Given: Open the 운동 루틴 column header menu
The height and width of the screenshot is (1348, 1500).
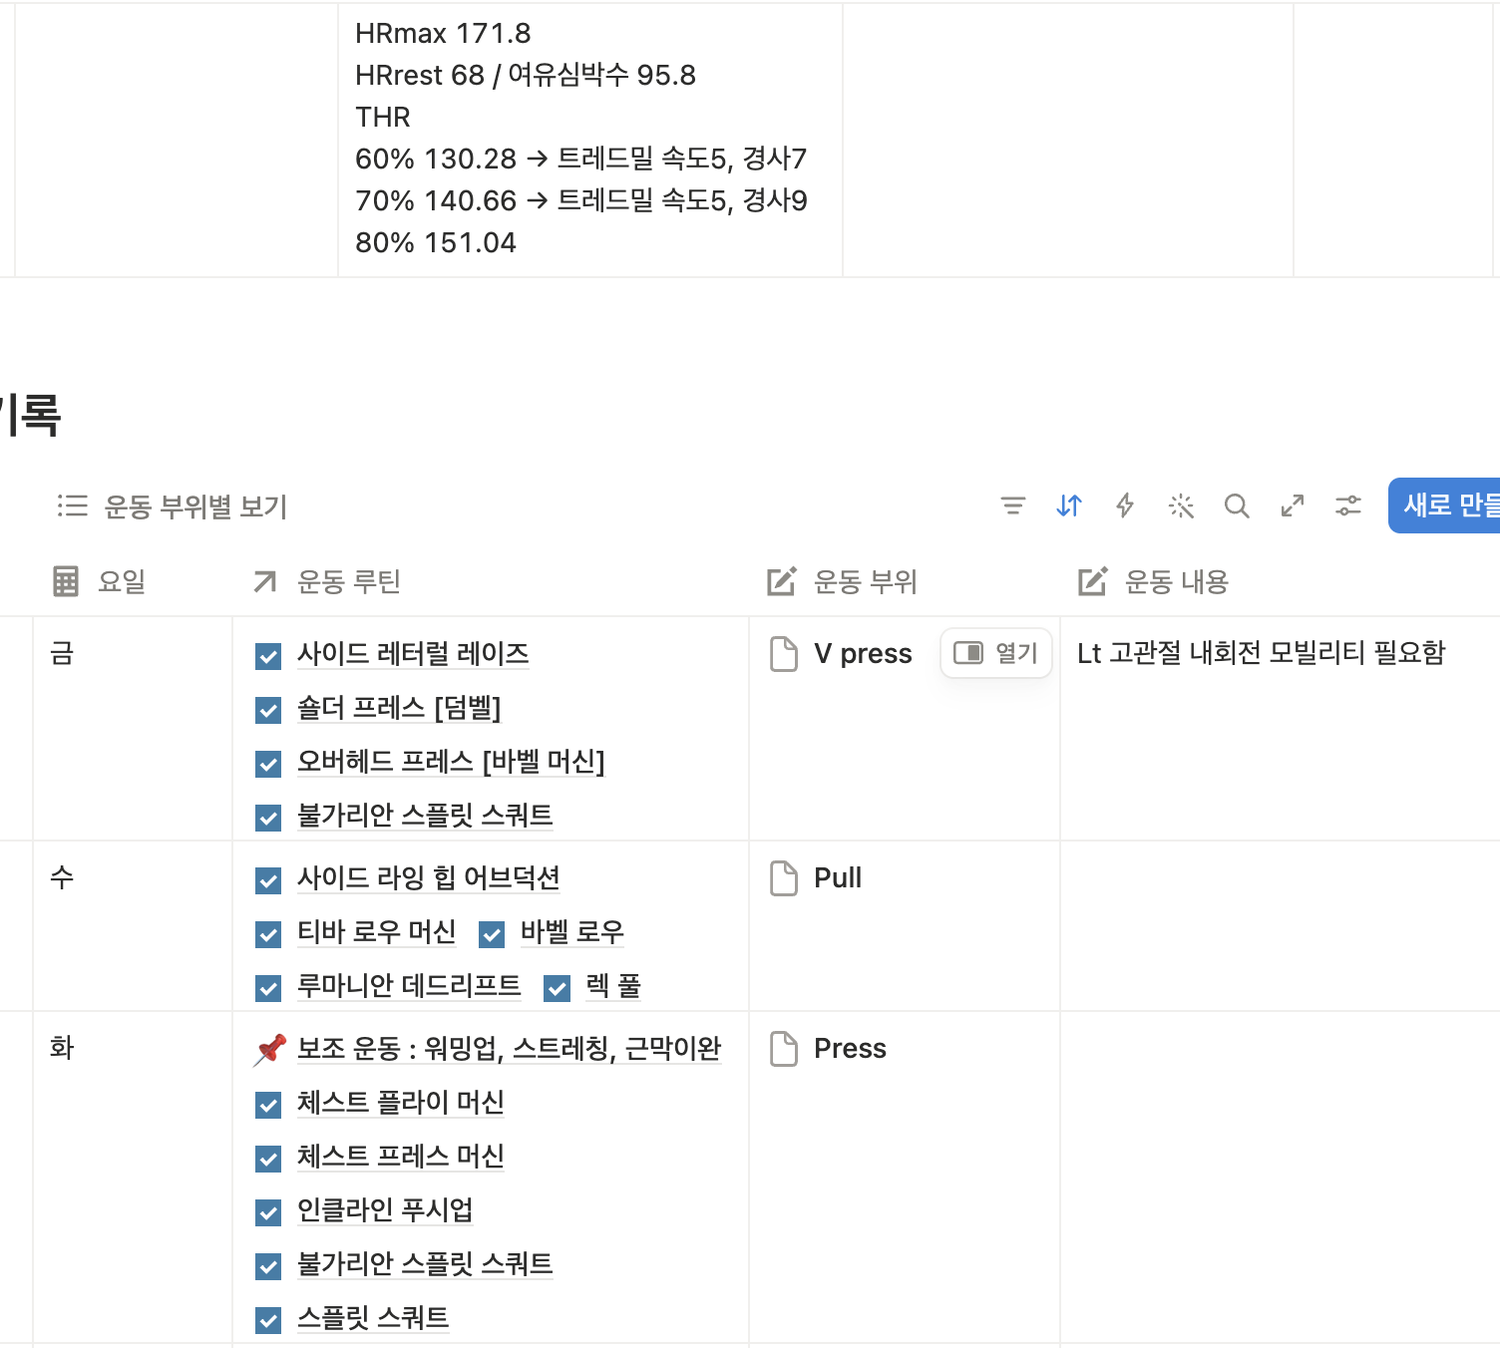Looking at the screenshot, I should pos(327,581).
